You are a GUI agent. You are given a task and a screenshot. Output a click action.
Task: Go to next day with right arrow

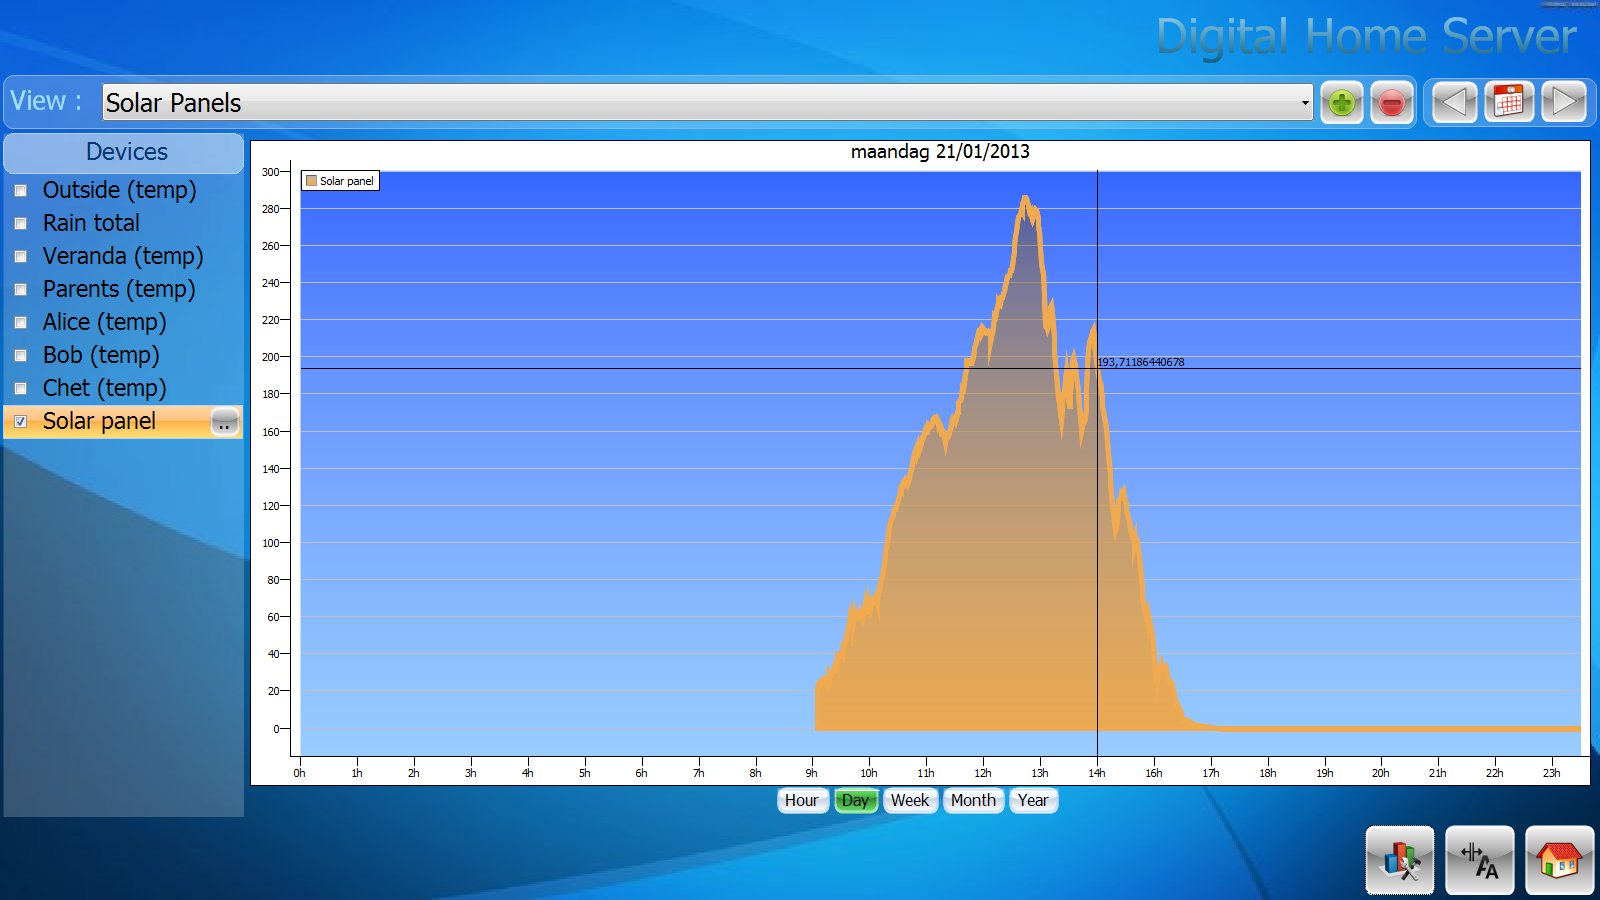pyautogui.click(x=1564, y=102)
